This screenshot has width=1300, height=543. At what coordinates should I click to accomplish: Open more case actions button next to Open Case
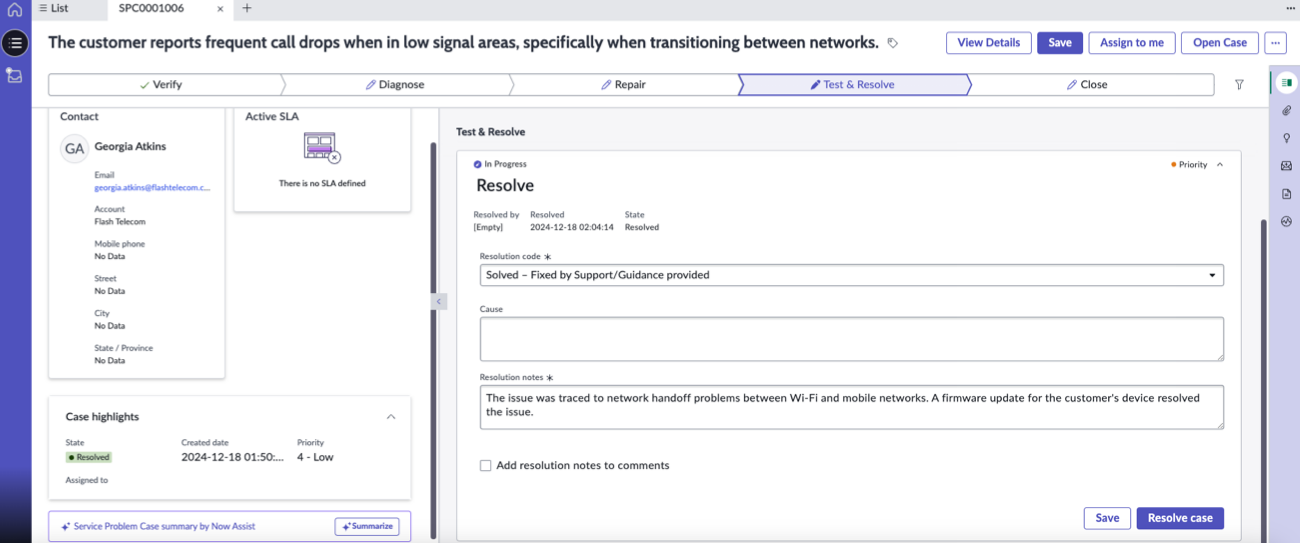click(1275, 43)
